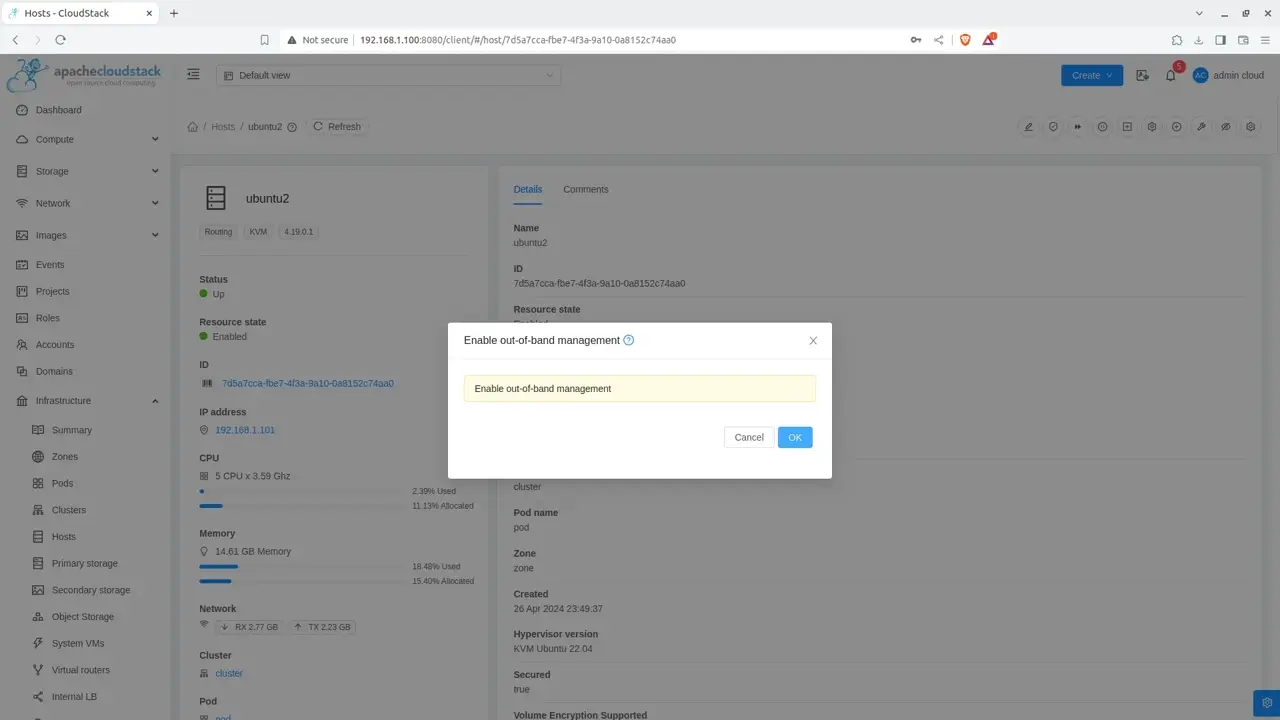Screen dimensions: 1280x720
Task: Open Primary storage in sidebar
Action: coord(84,563)
